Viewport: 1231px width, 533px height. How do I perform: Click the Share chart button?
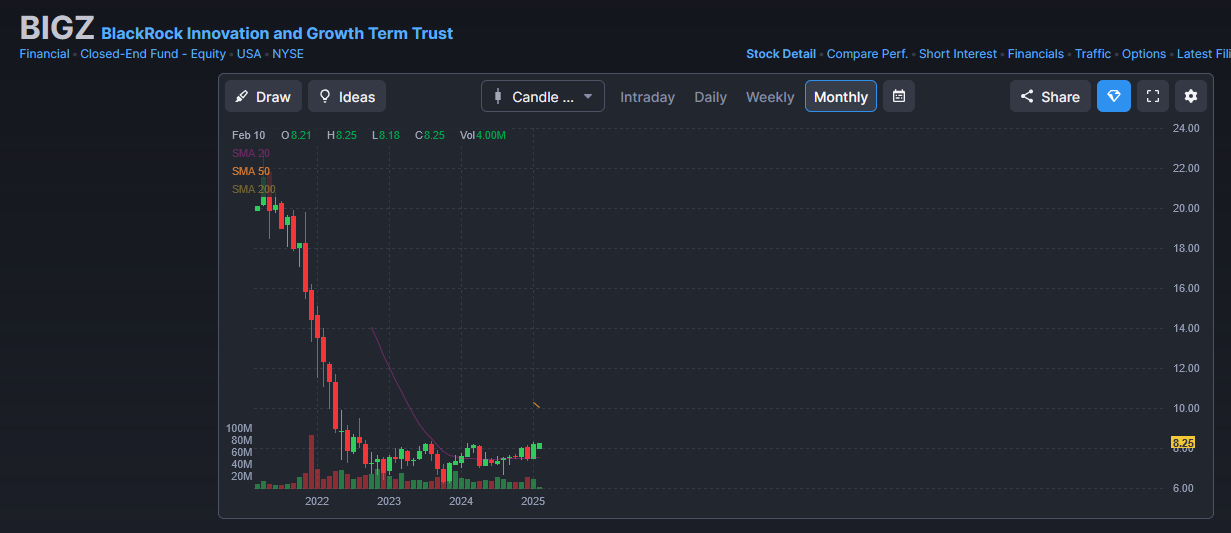click(1050, 97)
